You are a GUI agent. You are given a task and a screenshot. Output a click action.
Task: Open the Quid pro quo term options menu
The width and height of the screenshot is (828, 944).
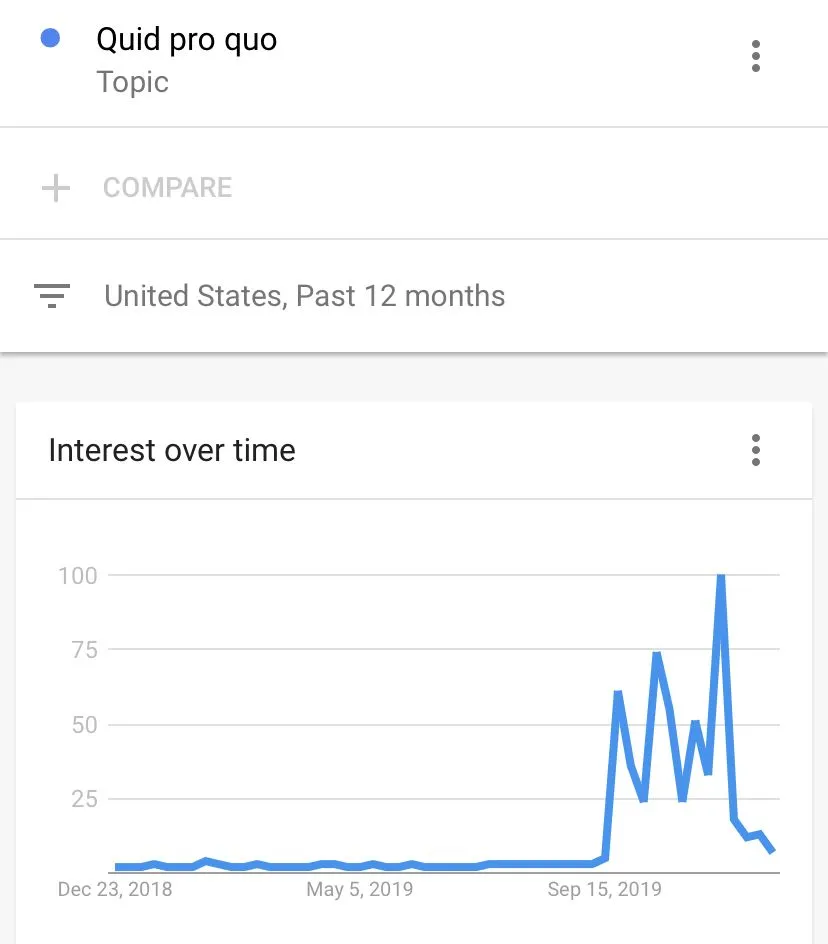click(756, 57)
